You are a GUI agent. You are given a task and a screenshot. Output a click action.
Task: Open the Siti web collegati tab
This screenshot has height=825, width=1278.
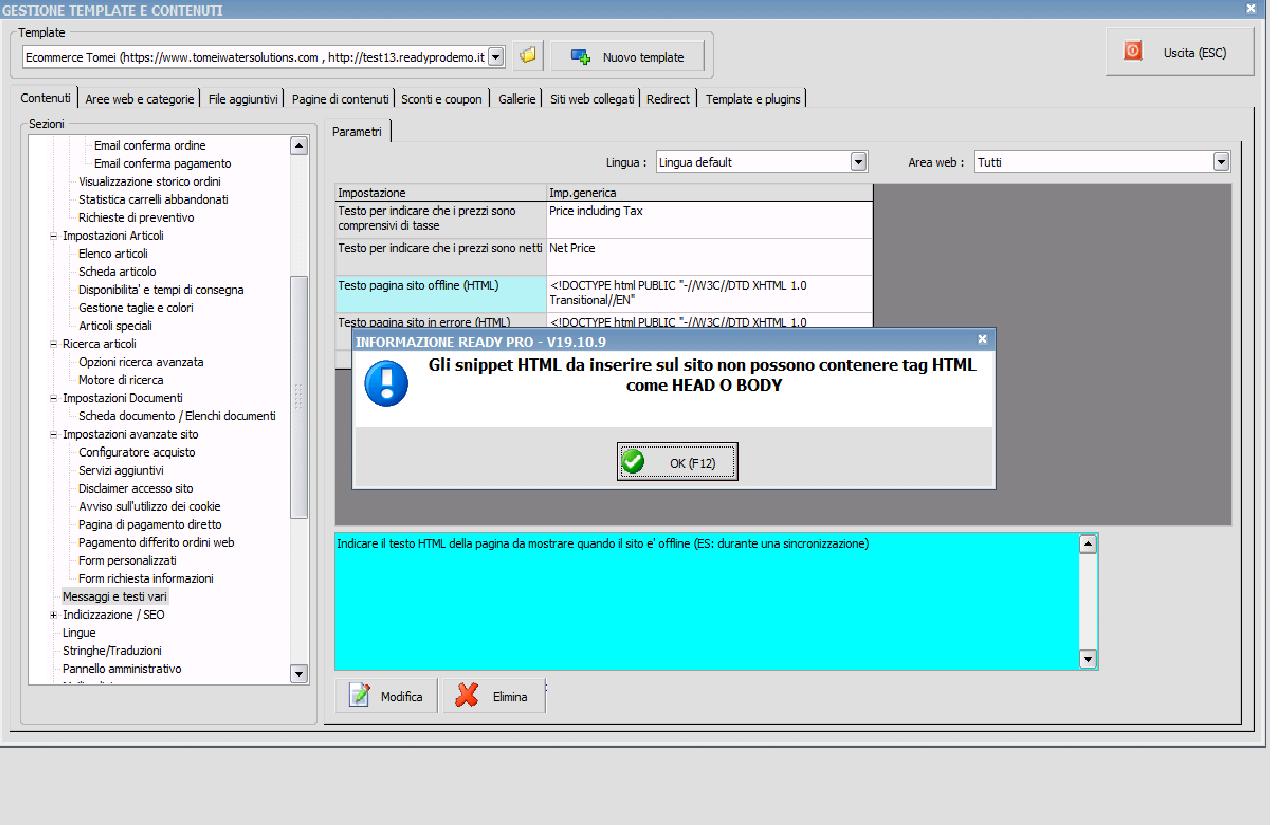pos(592,99)
